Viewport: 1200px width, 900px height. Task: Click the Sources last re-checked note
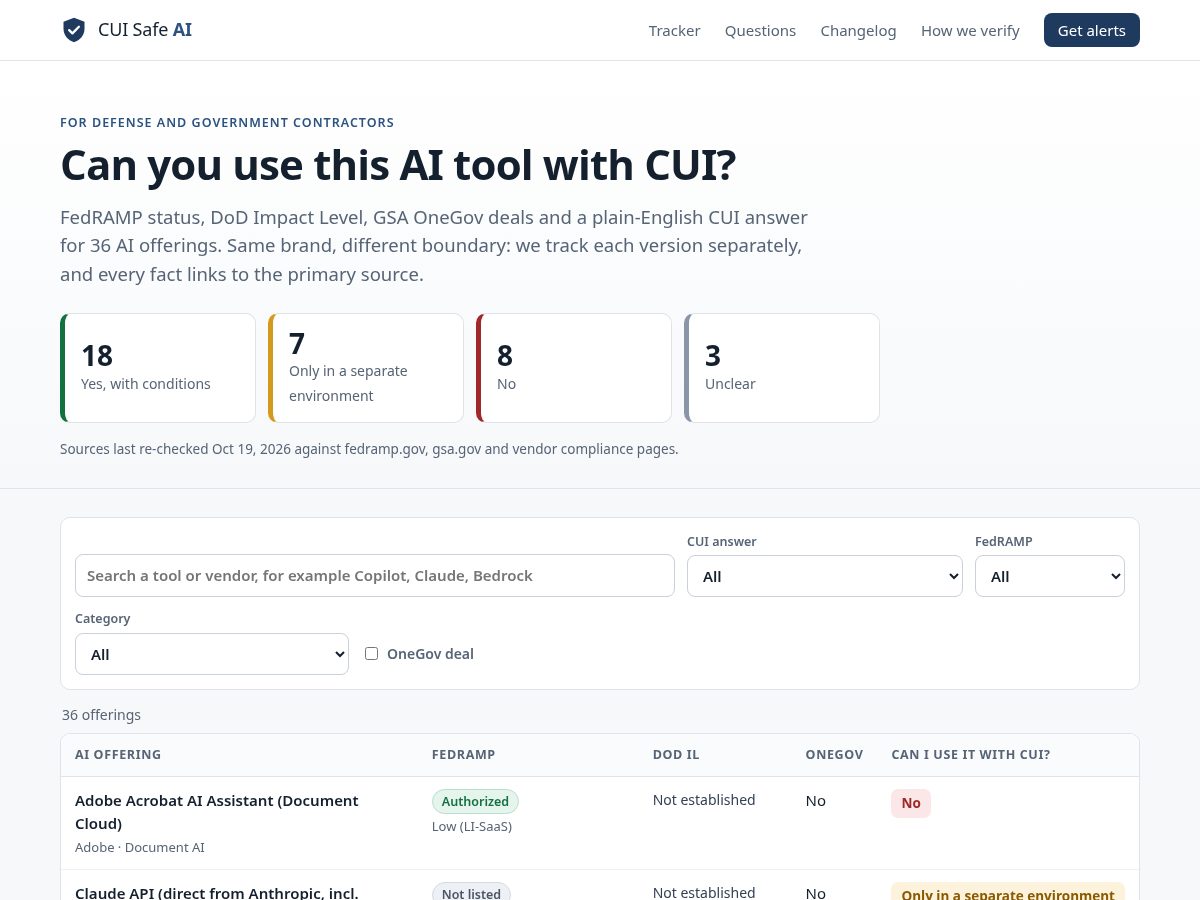coord(369,449)
